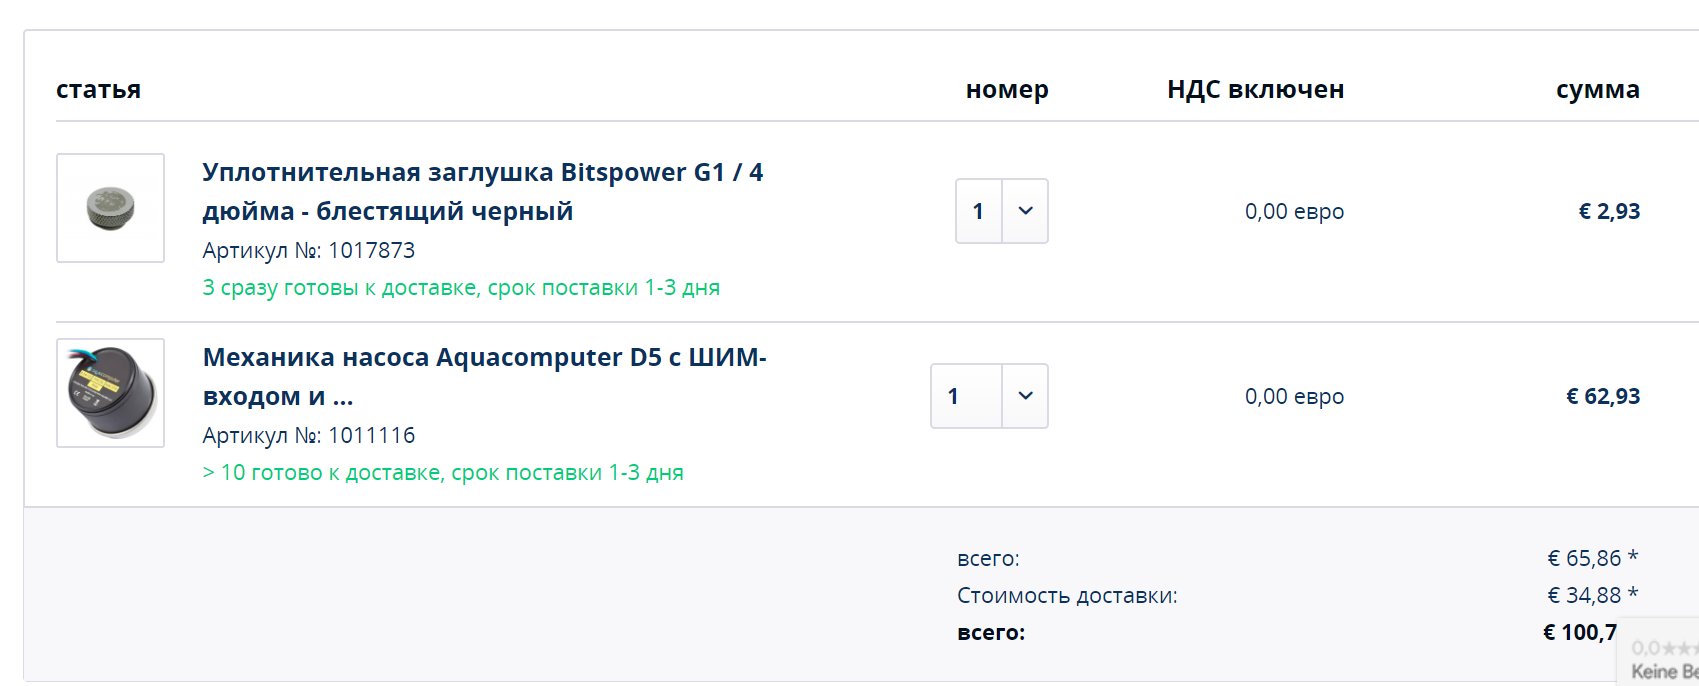
Task: Click the trusted shop rating badge
Action: [x=1662, y=658]
